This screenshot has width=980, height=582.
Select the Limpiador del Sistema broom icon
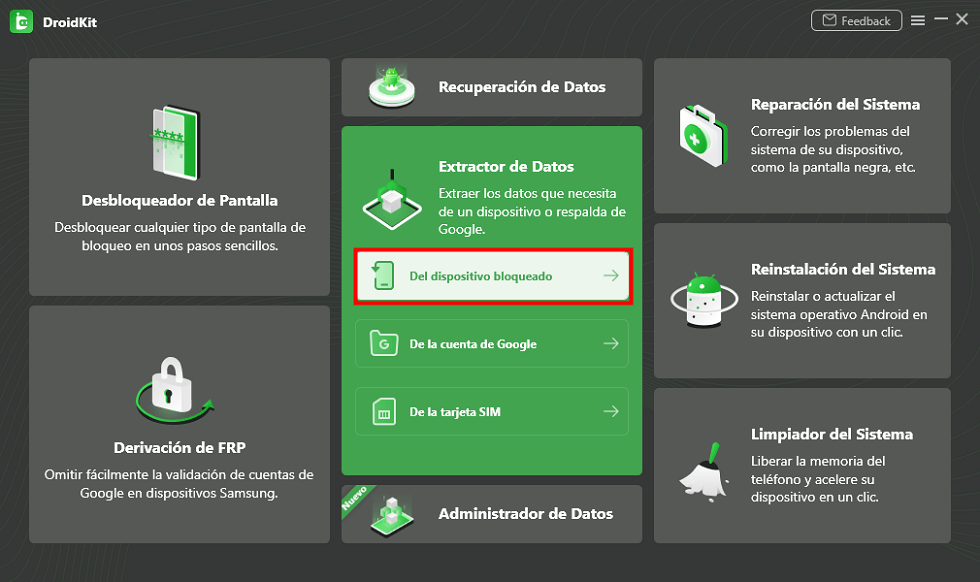pos(704,472)
